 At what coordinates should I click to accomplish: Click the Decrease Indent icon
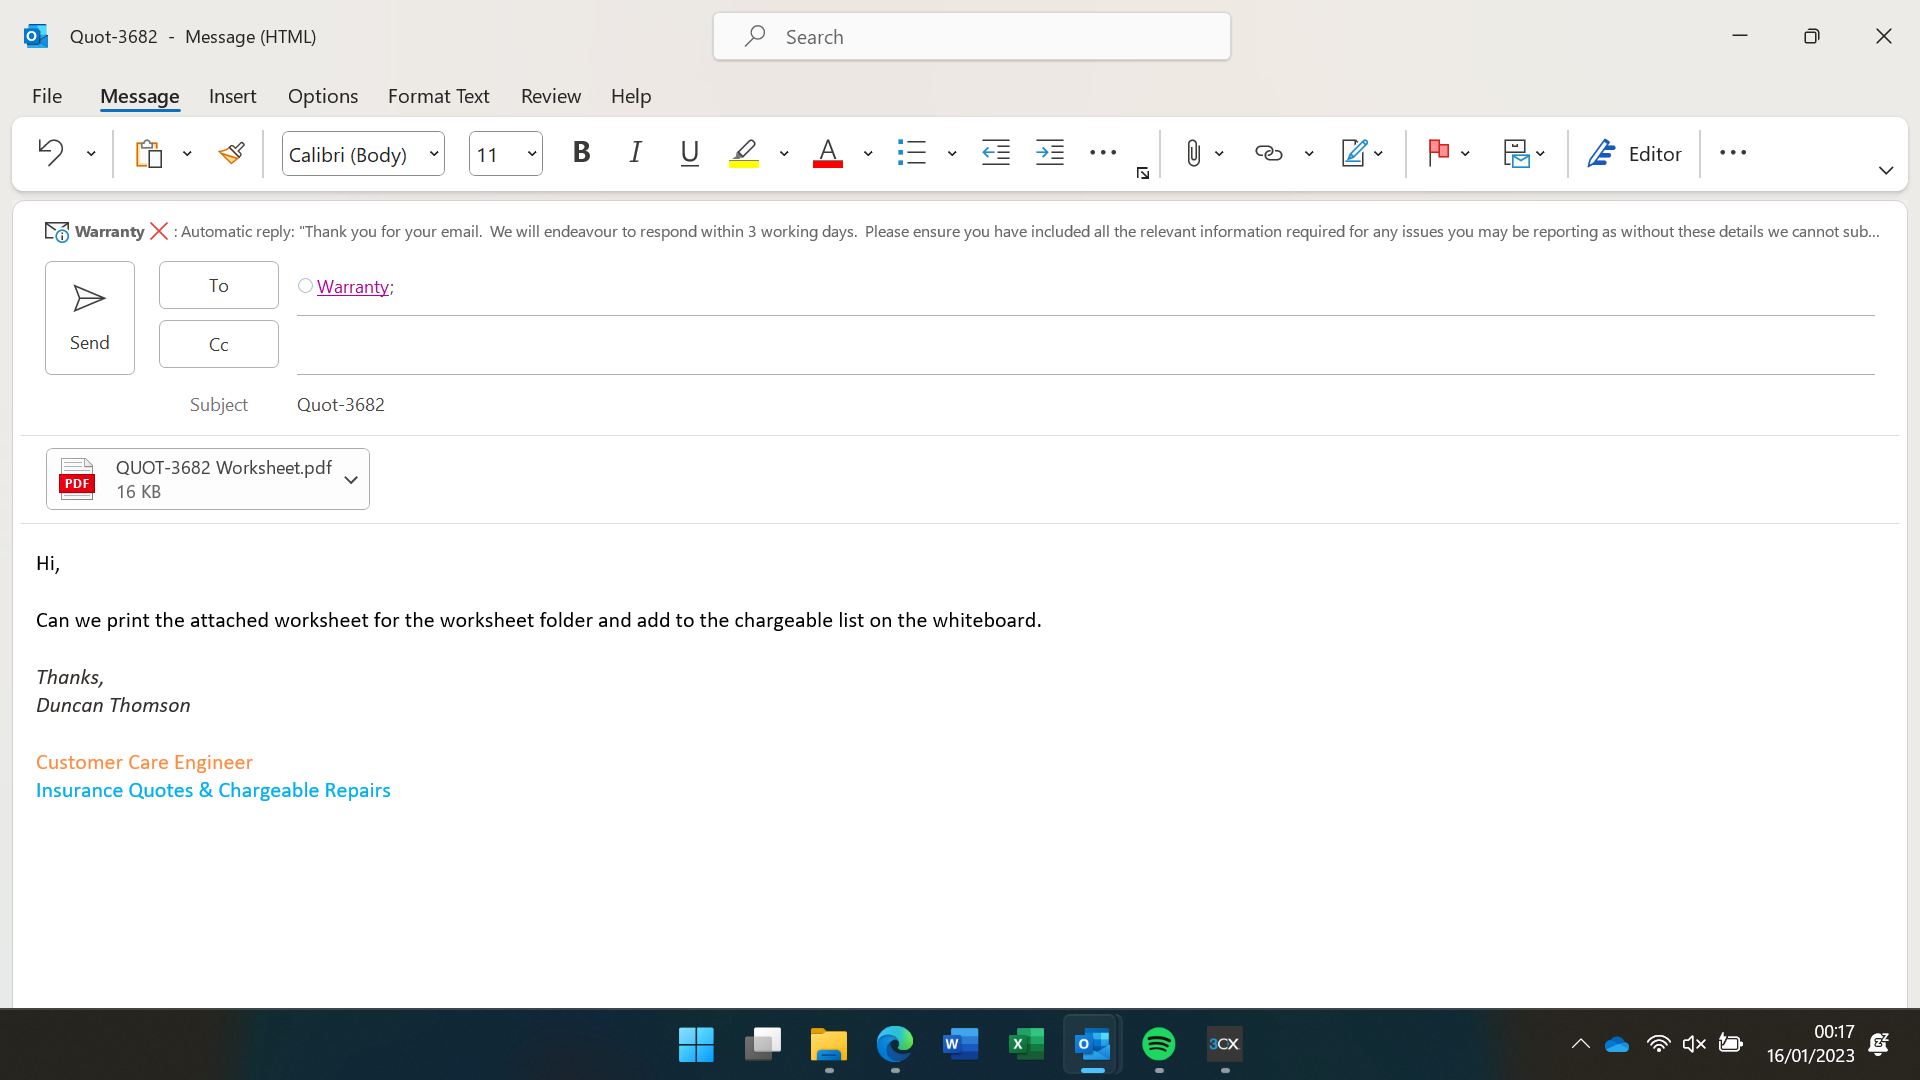995,153
